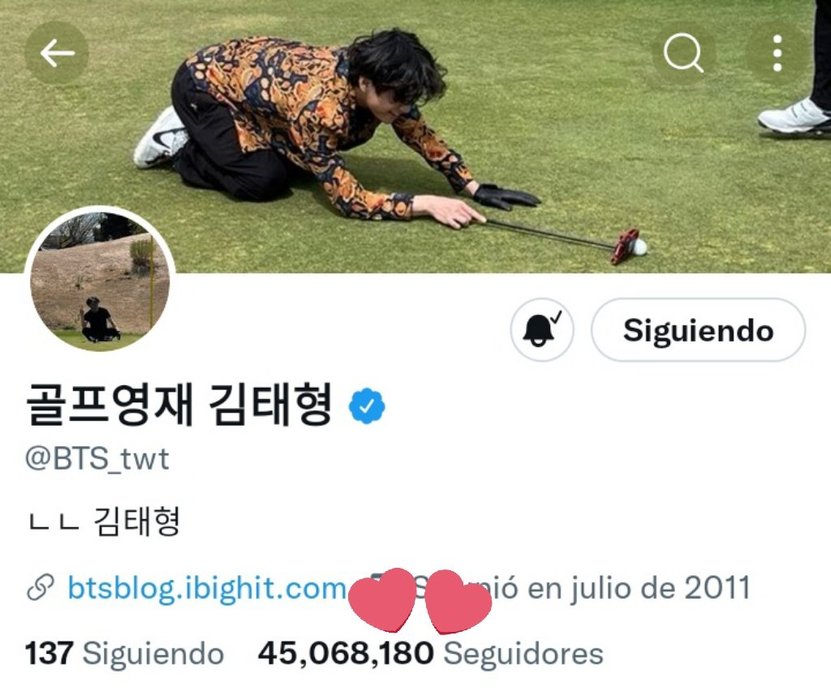Tap the golf ball in the banner
The width and height of the screenshot is (831, 700).
pyautogui.click(x=640, y=246)
